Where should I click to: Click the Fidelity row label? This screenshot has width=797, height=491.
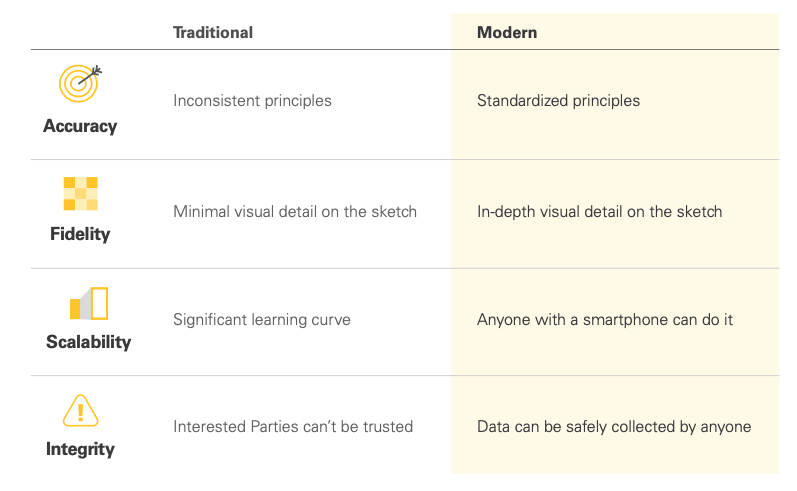(80, 234)
